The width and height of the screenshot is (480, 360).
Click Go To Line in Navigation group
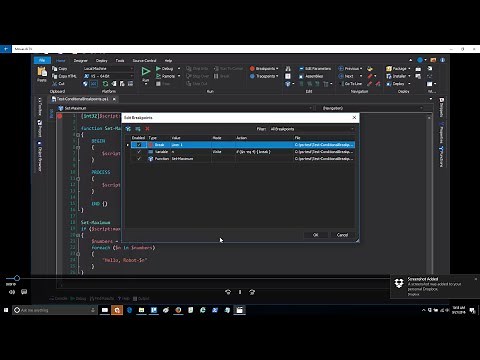(x=351, y=84)
